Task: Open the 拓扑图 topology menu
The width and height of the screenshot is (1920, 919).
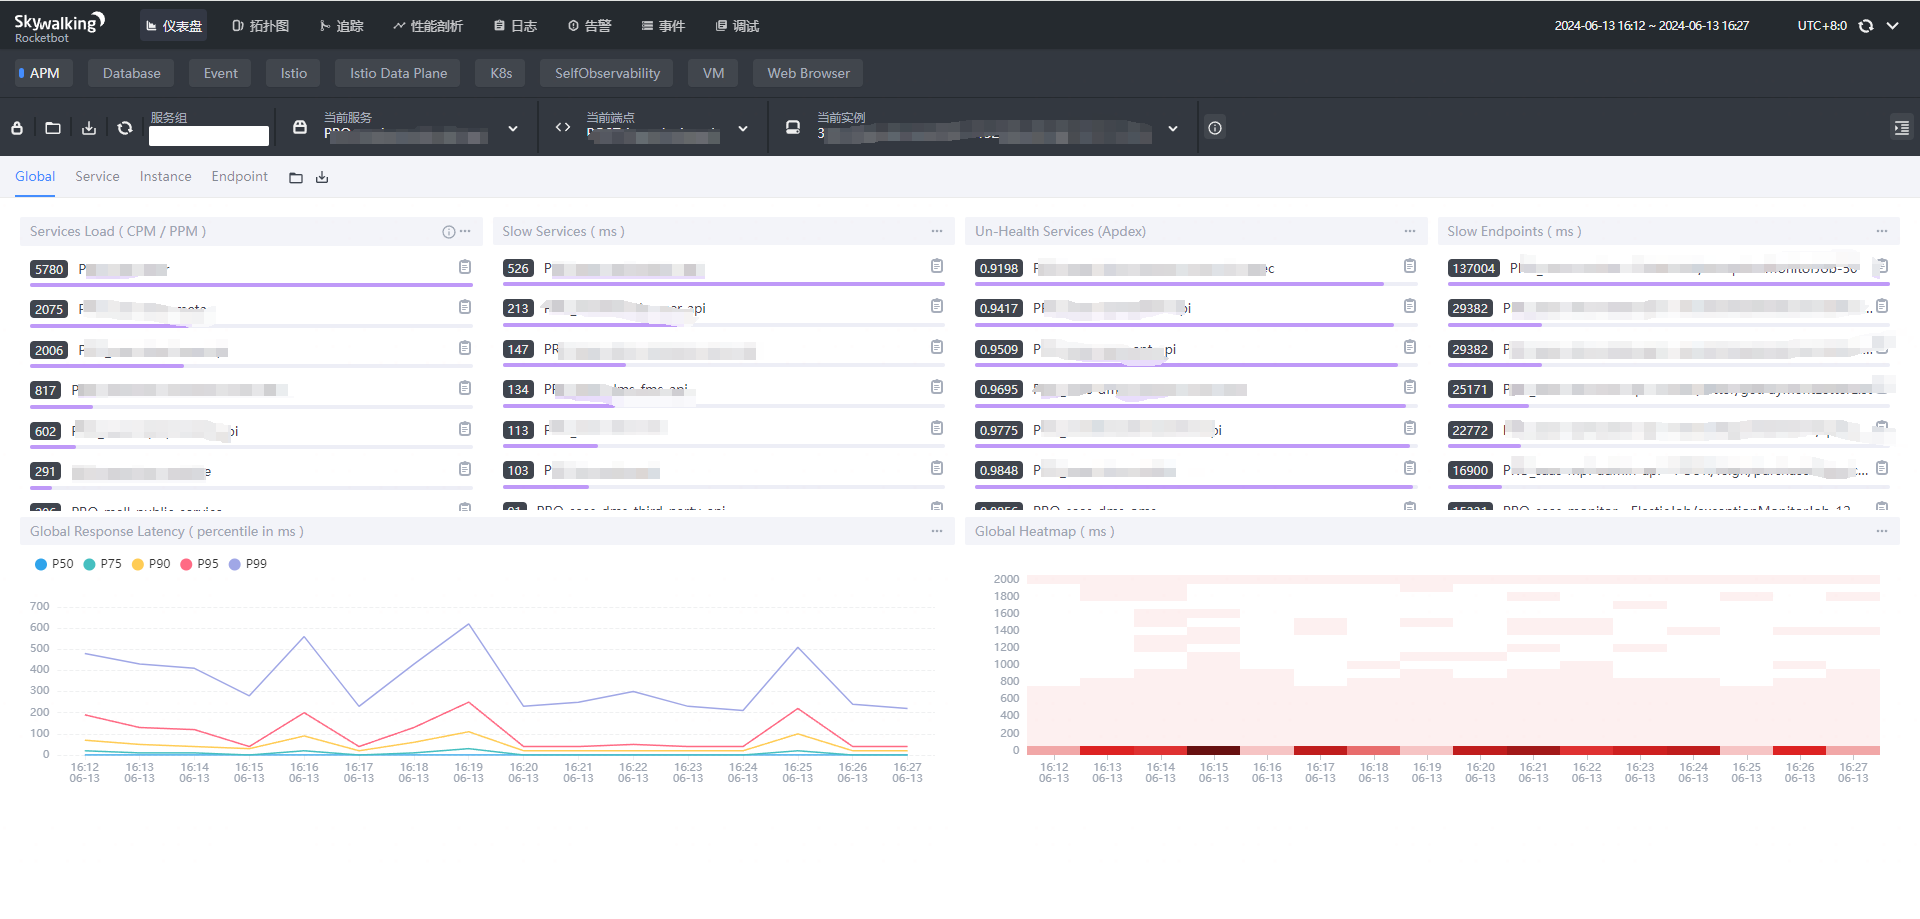Action: click(260, 26)
